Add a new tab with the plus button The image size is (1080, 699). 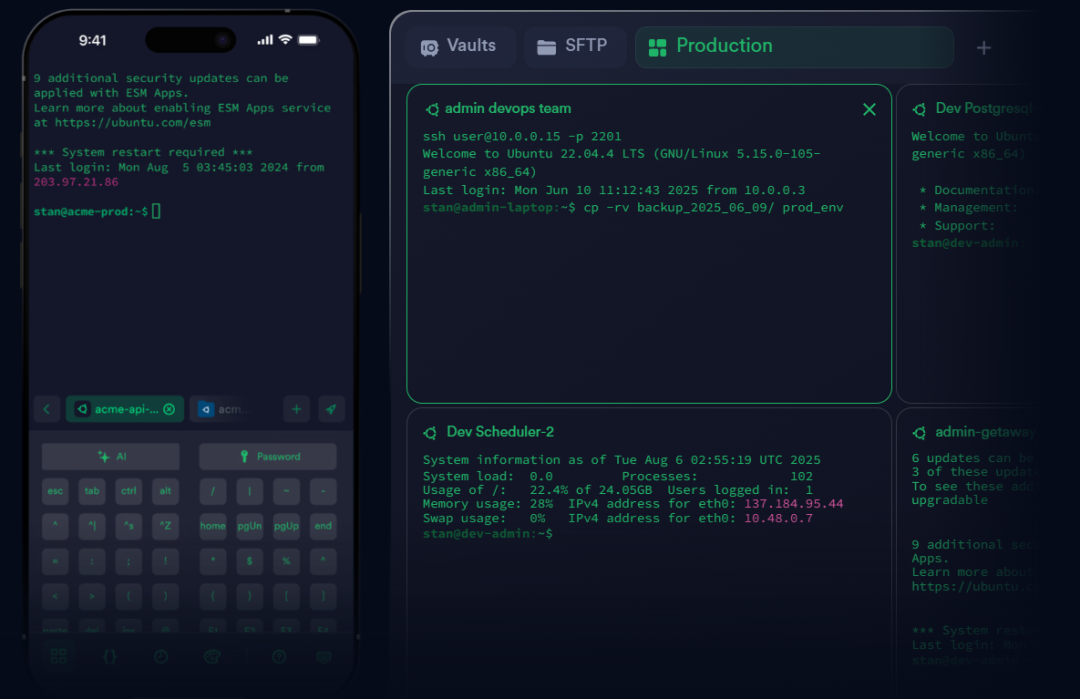pos(984,48)
